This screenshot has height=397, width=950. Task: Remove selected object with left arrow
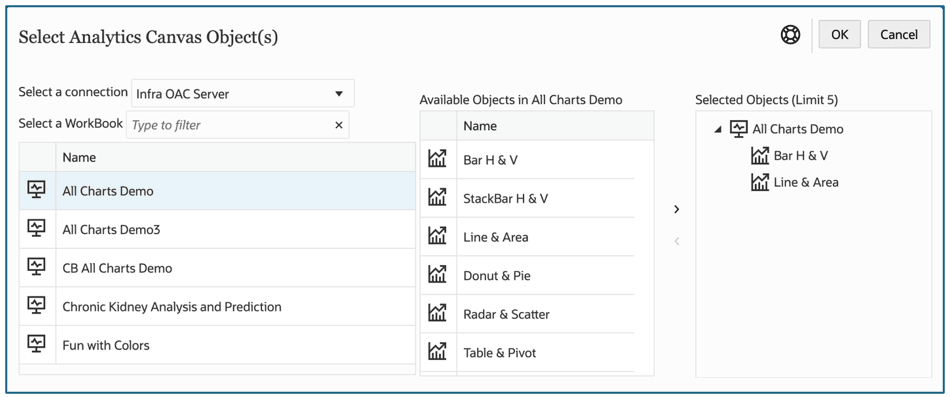(677, 241)
